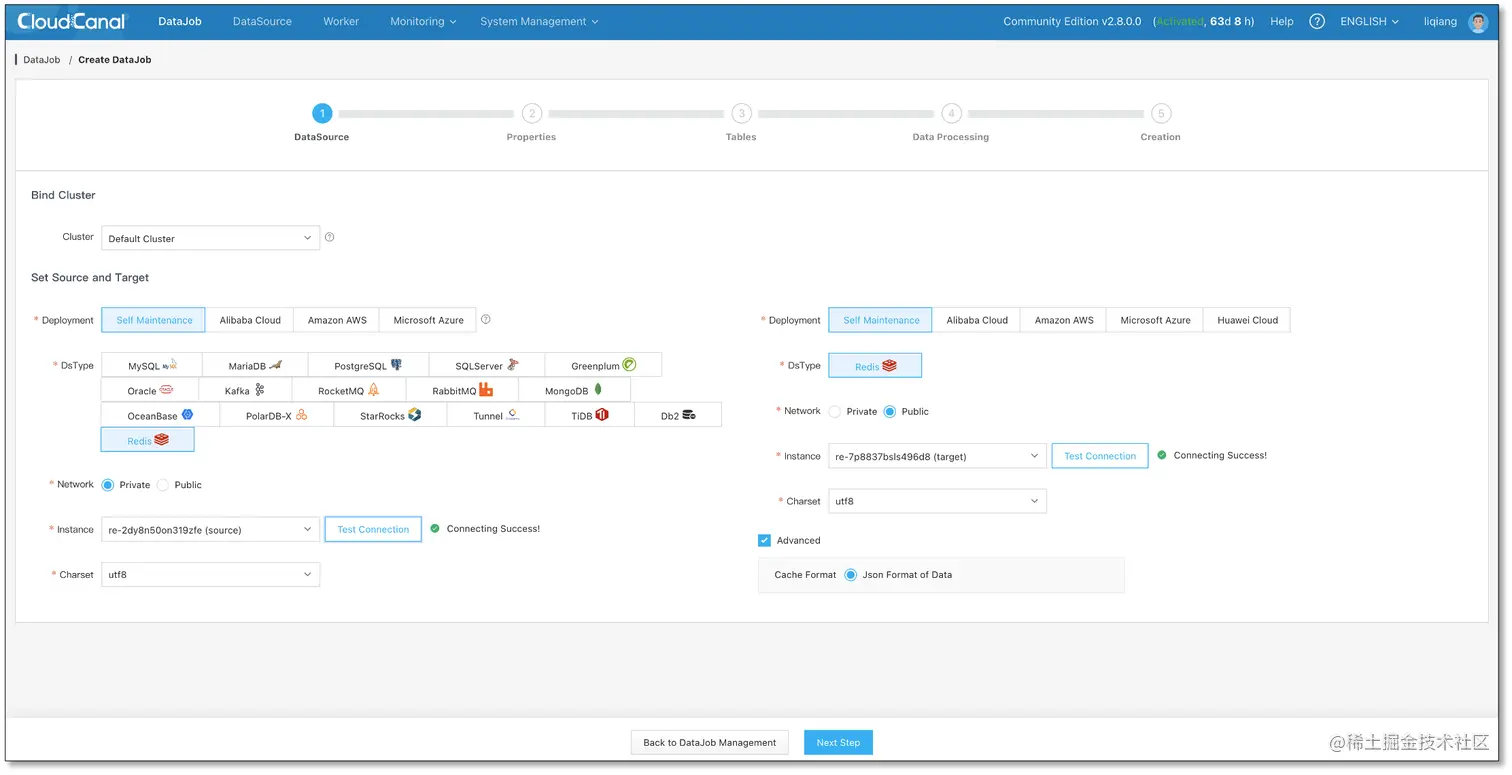
Task: Select Greenplum source data type
Action: pyautogui.click(x=603, y=366)
